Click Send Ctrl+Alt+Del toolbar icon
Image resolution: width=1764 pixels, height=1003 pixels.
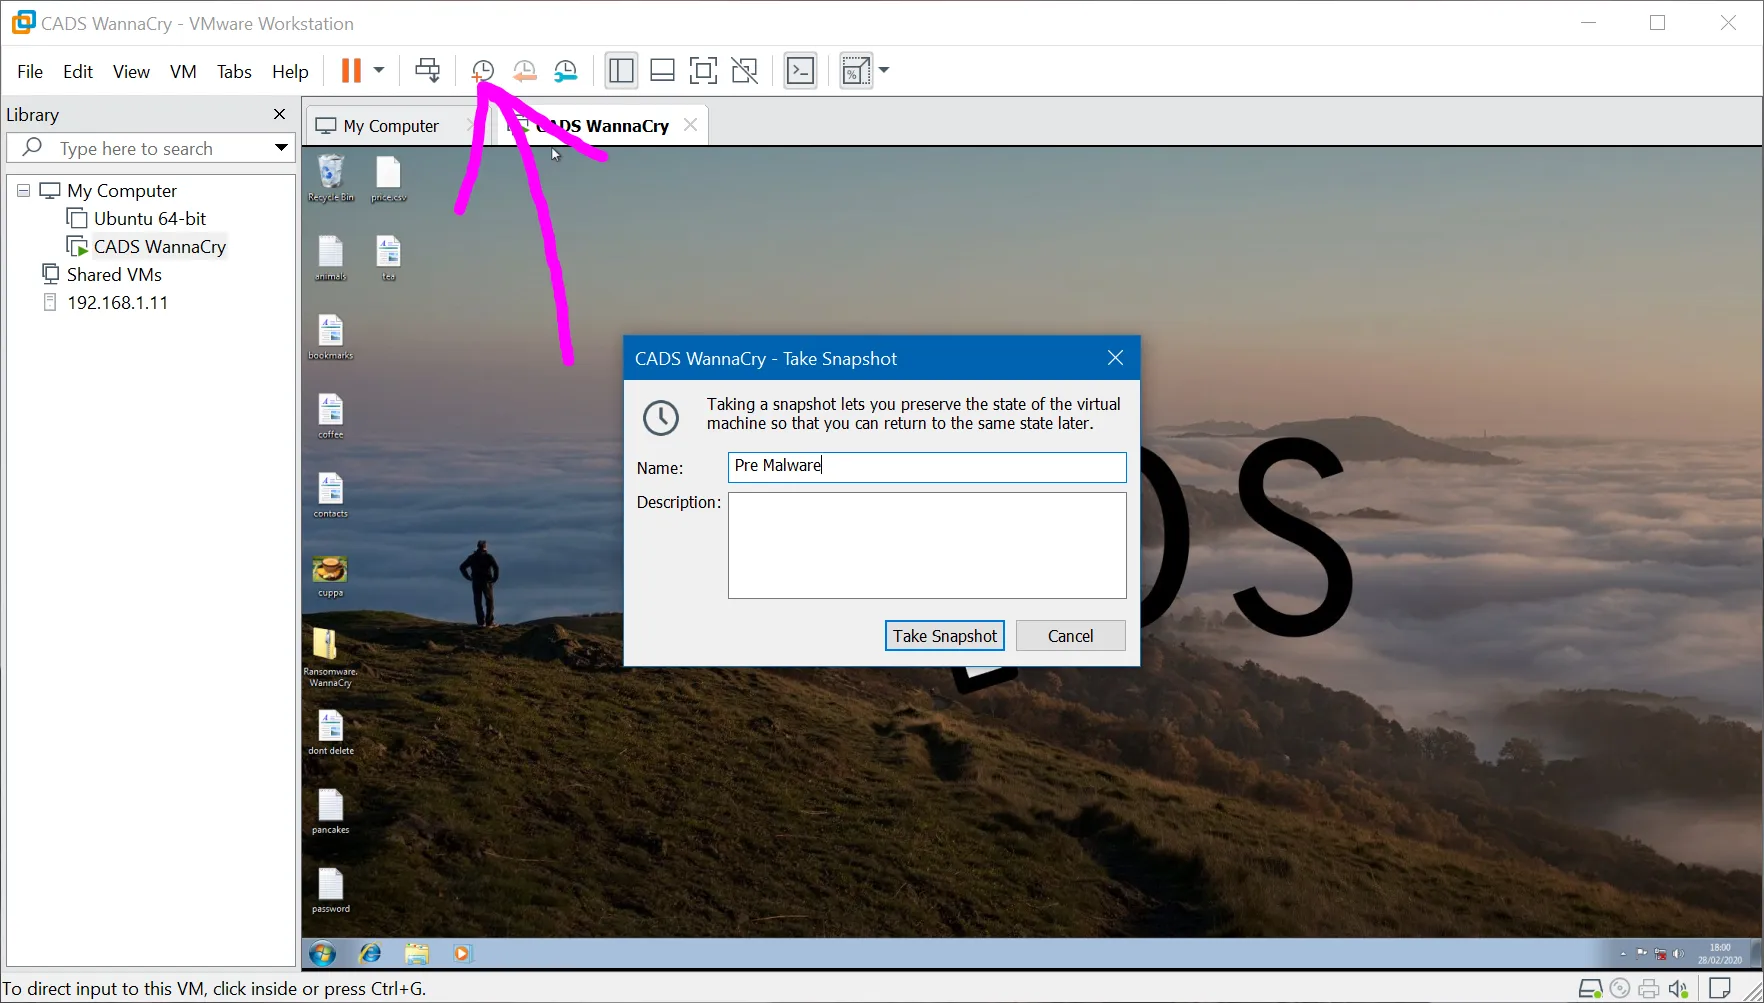pos(427,71)
